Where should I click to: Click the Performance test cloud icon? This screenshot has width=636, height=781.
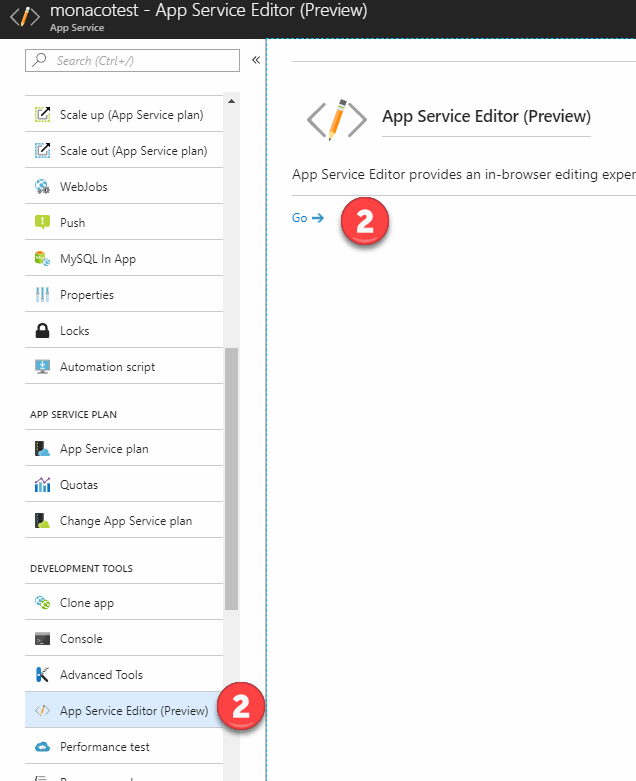coord(42,747)
